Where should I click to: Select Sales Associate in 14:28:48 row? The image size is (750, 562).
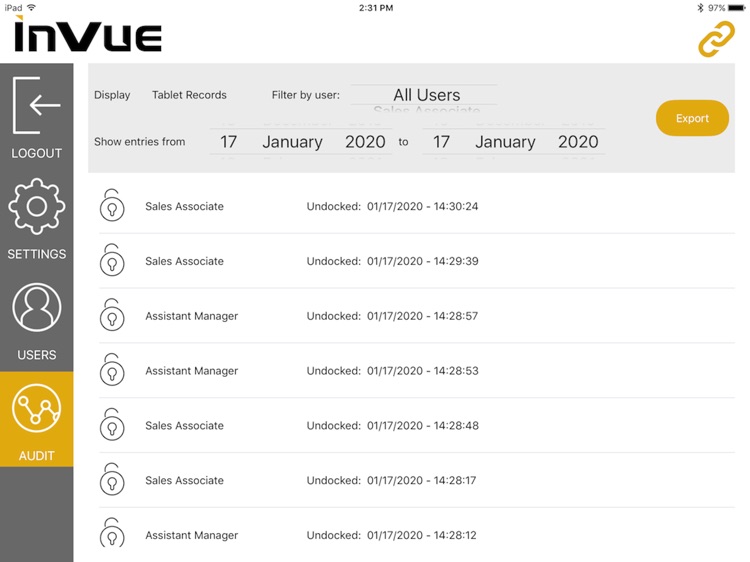coord(185,426)
